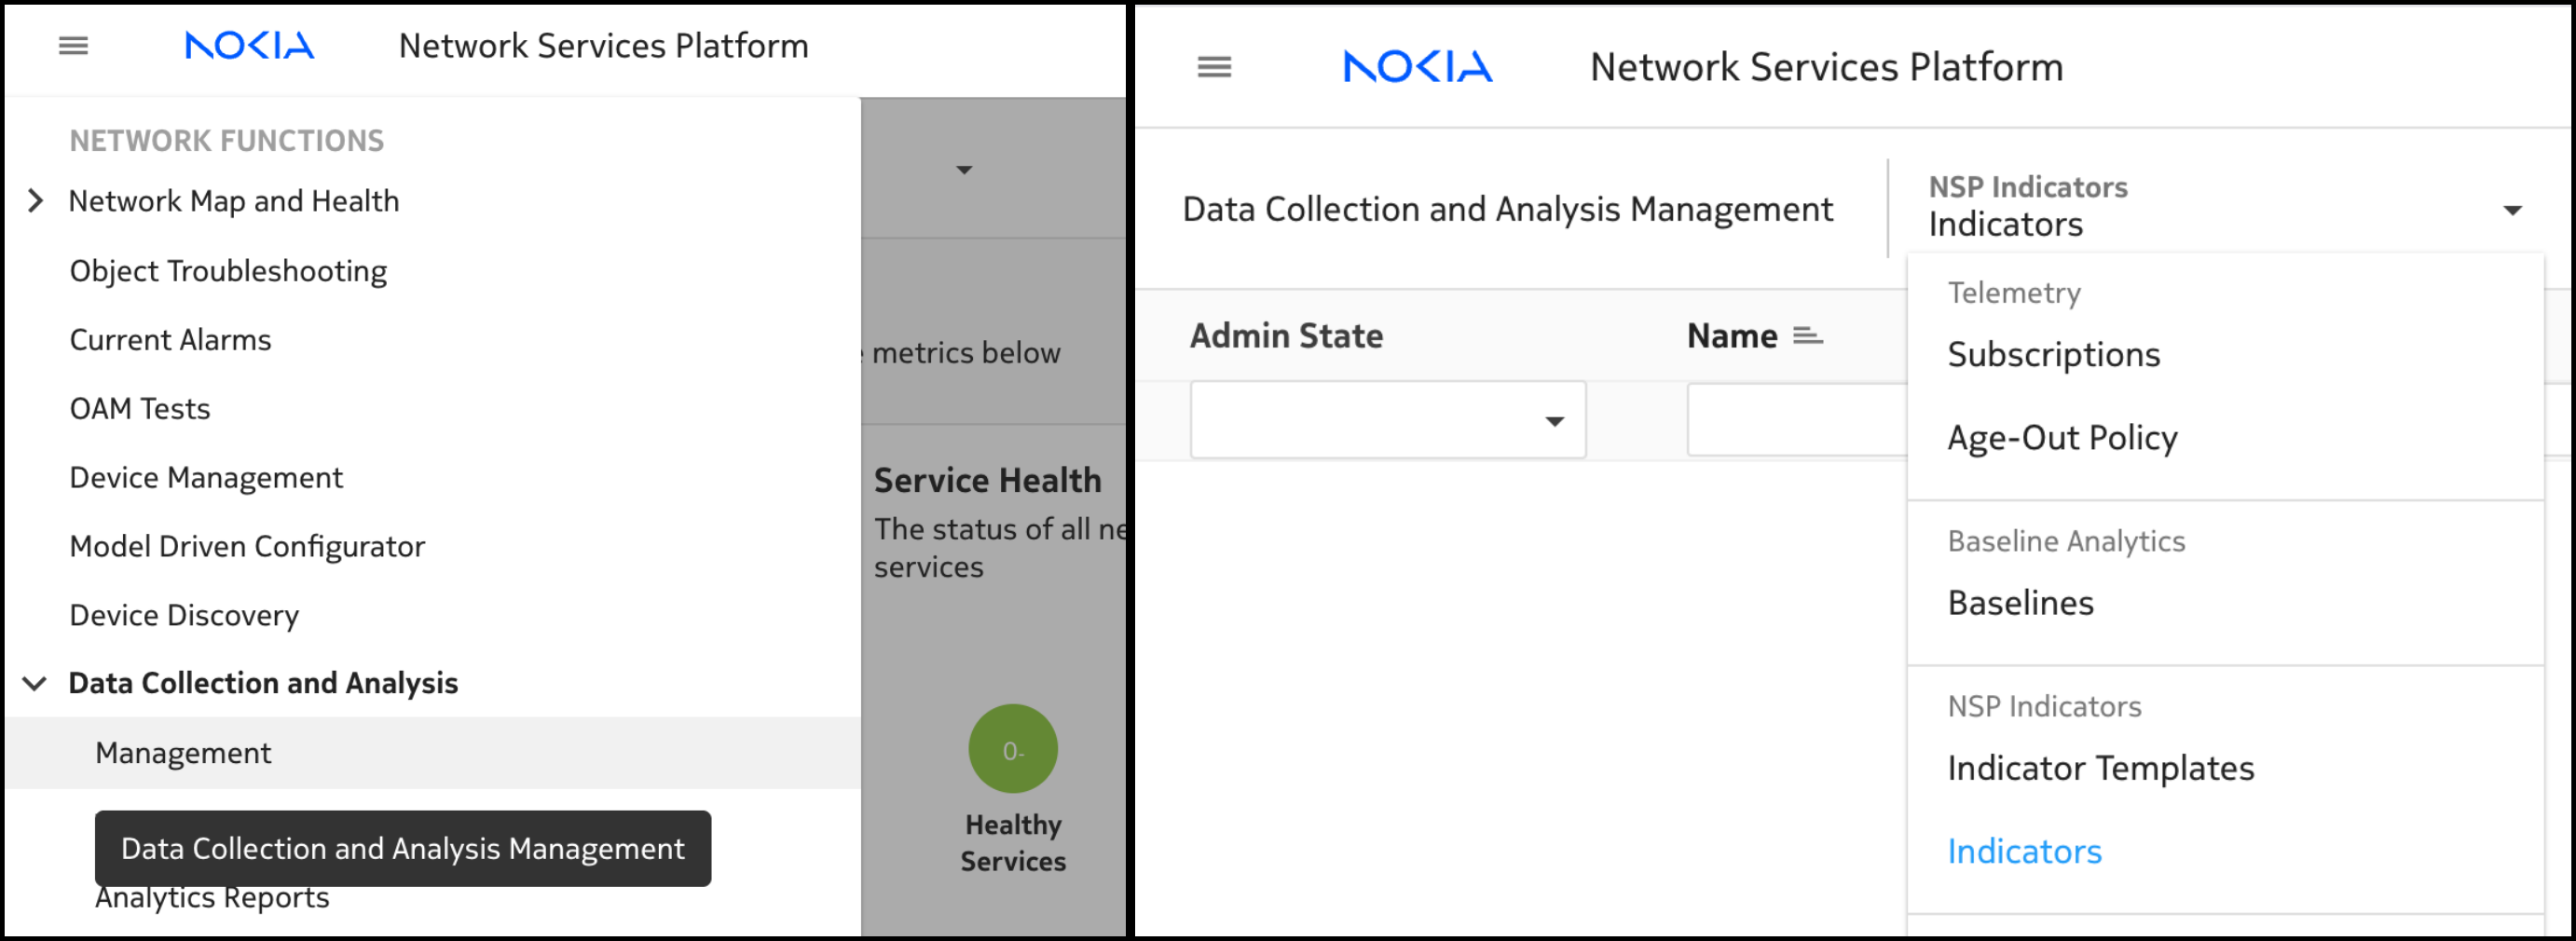The image size is (2576, 941).
Task: Expand Network Map and Health item
Action: (x=36, y=201)
